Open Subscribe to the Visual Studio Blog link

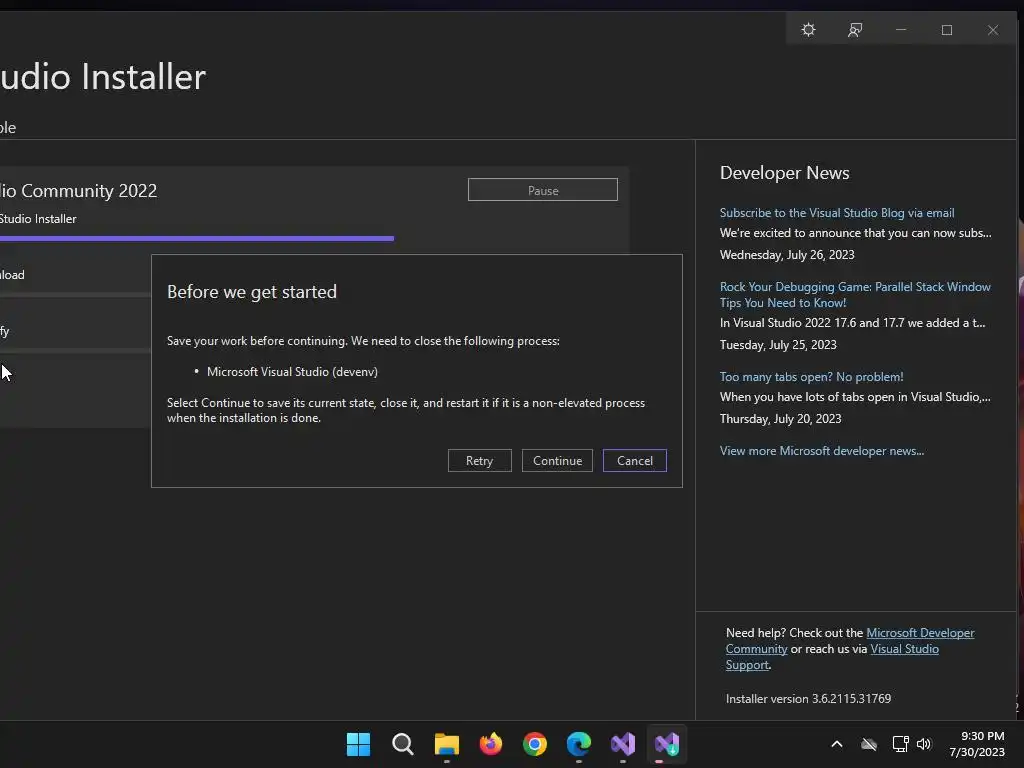(837, 213)
